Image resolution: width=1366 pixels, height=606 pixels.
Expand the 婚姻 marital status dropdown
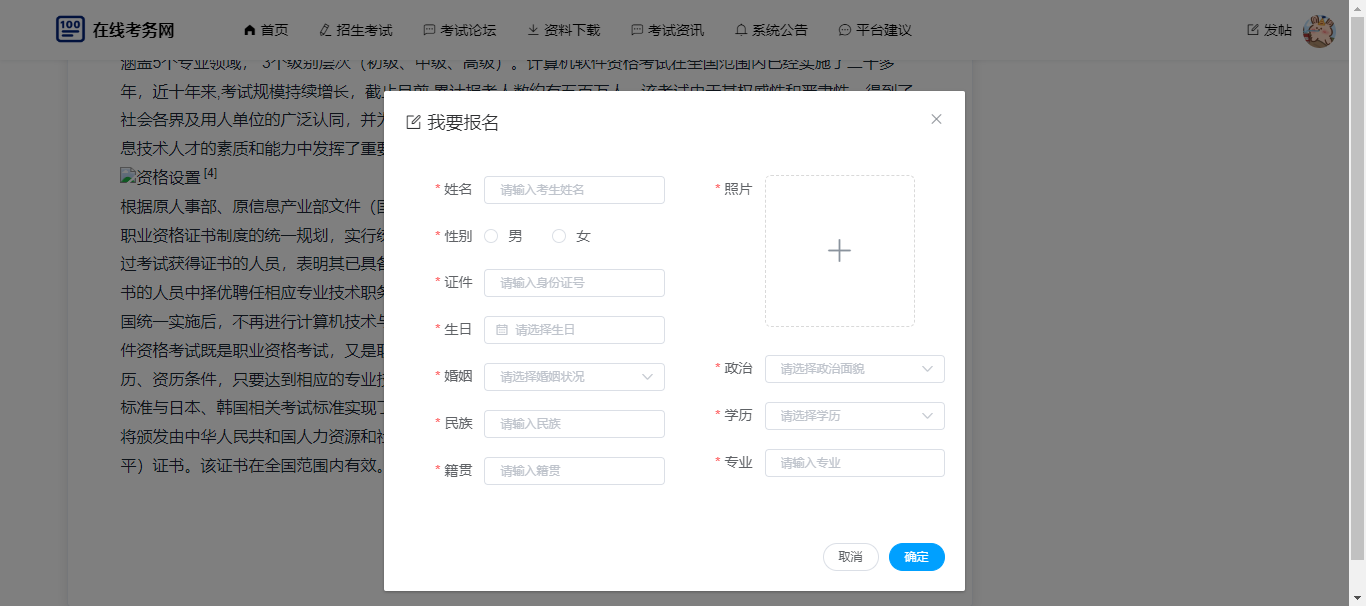(574, 377)
